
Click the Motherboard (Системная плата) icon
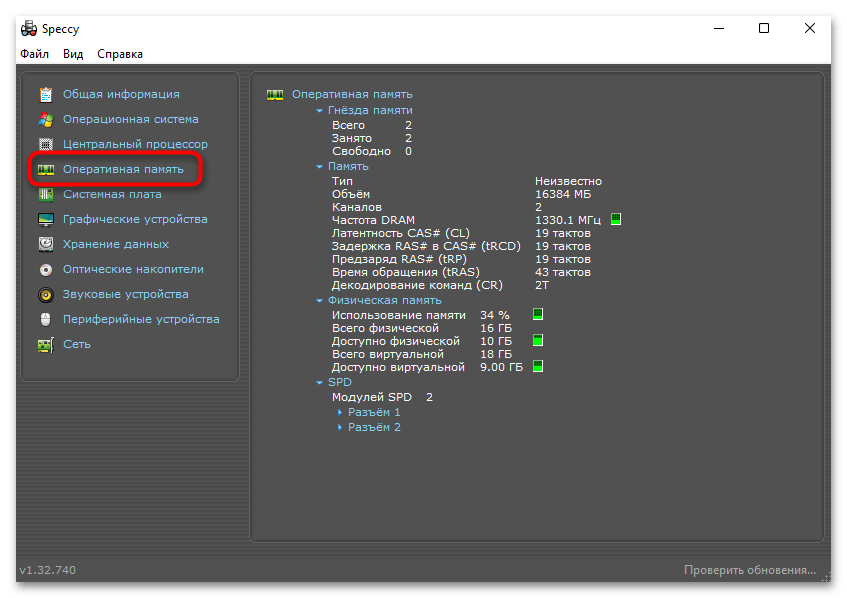[46, 195]
